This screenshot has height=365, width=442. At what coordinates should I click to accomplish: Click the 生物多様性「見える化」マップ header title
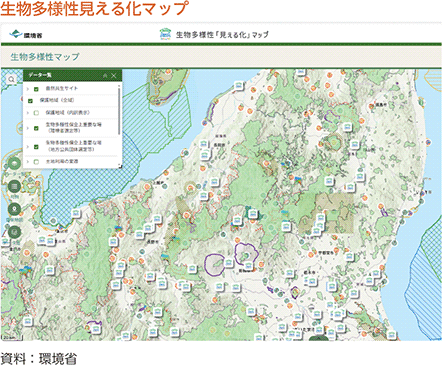222,35
